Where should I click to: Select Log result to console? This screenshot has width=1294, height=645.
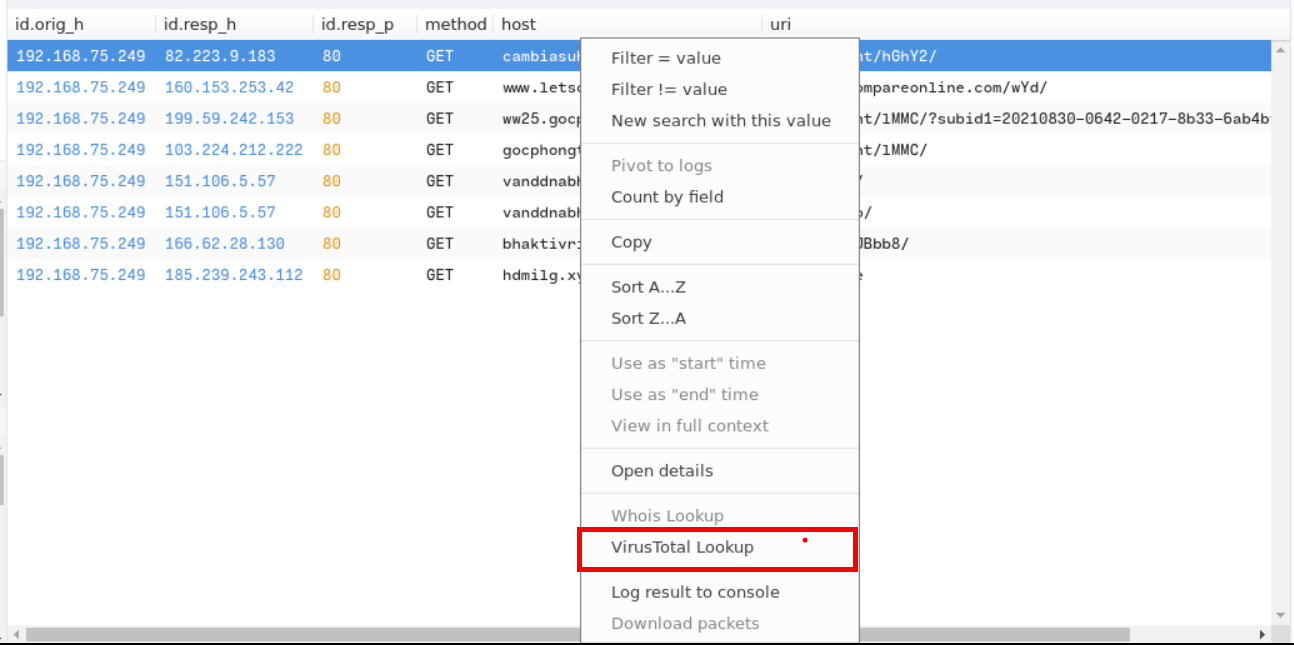pyautogui.click(x=695, y=592)
